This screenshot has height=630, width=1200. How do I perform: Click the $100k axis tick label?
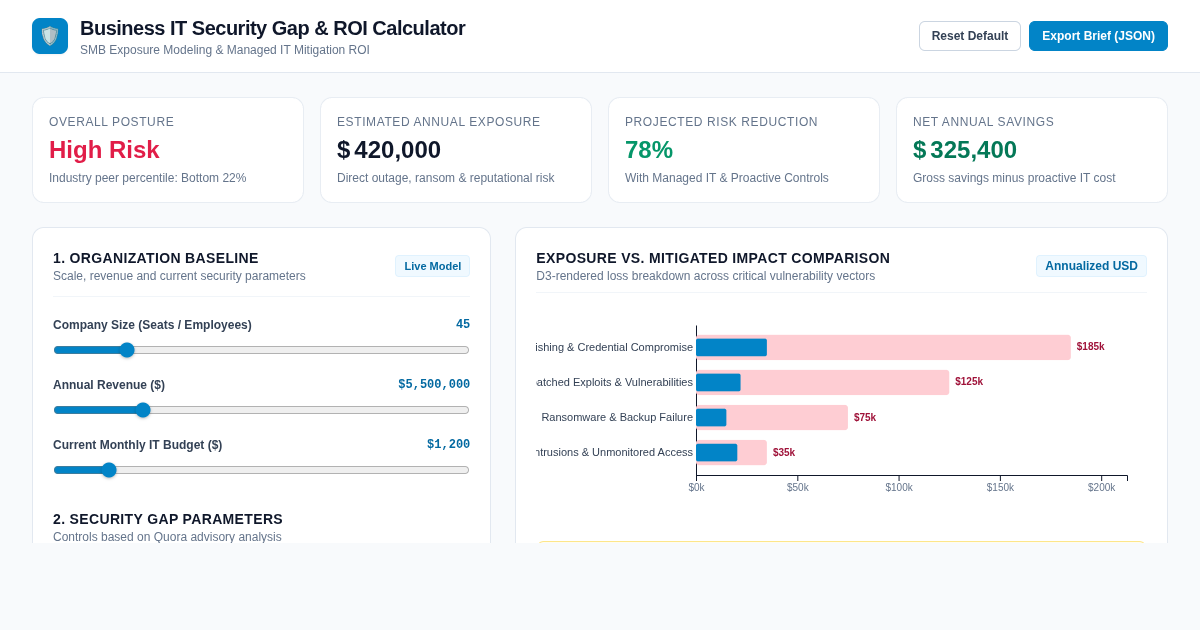click(x=899, y=488)
